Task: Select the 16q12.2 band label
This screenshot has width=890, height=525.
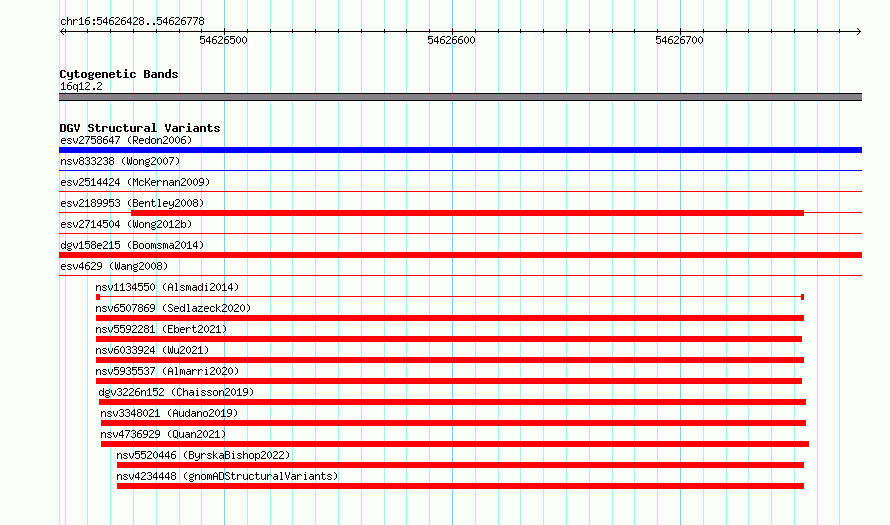Action: [x=81, y=86]
